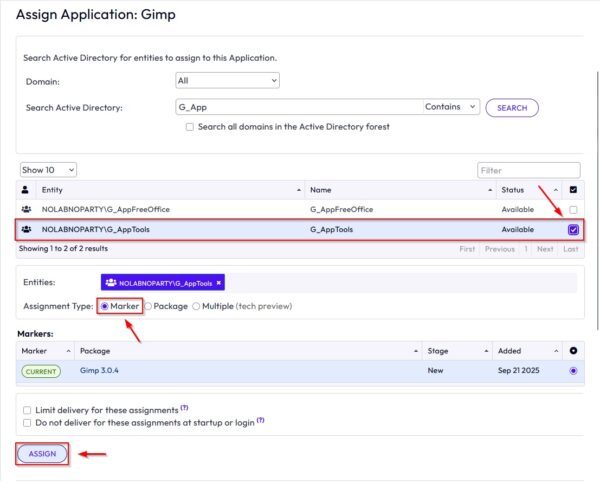600x483 pixels.
Task: Click Showing 1 to 2 of 2 results text
Action: tap(64, 248)
